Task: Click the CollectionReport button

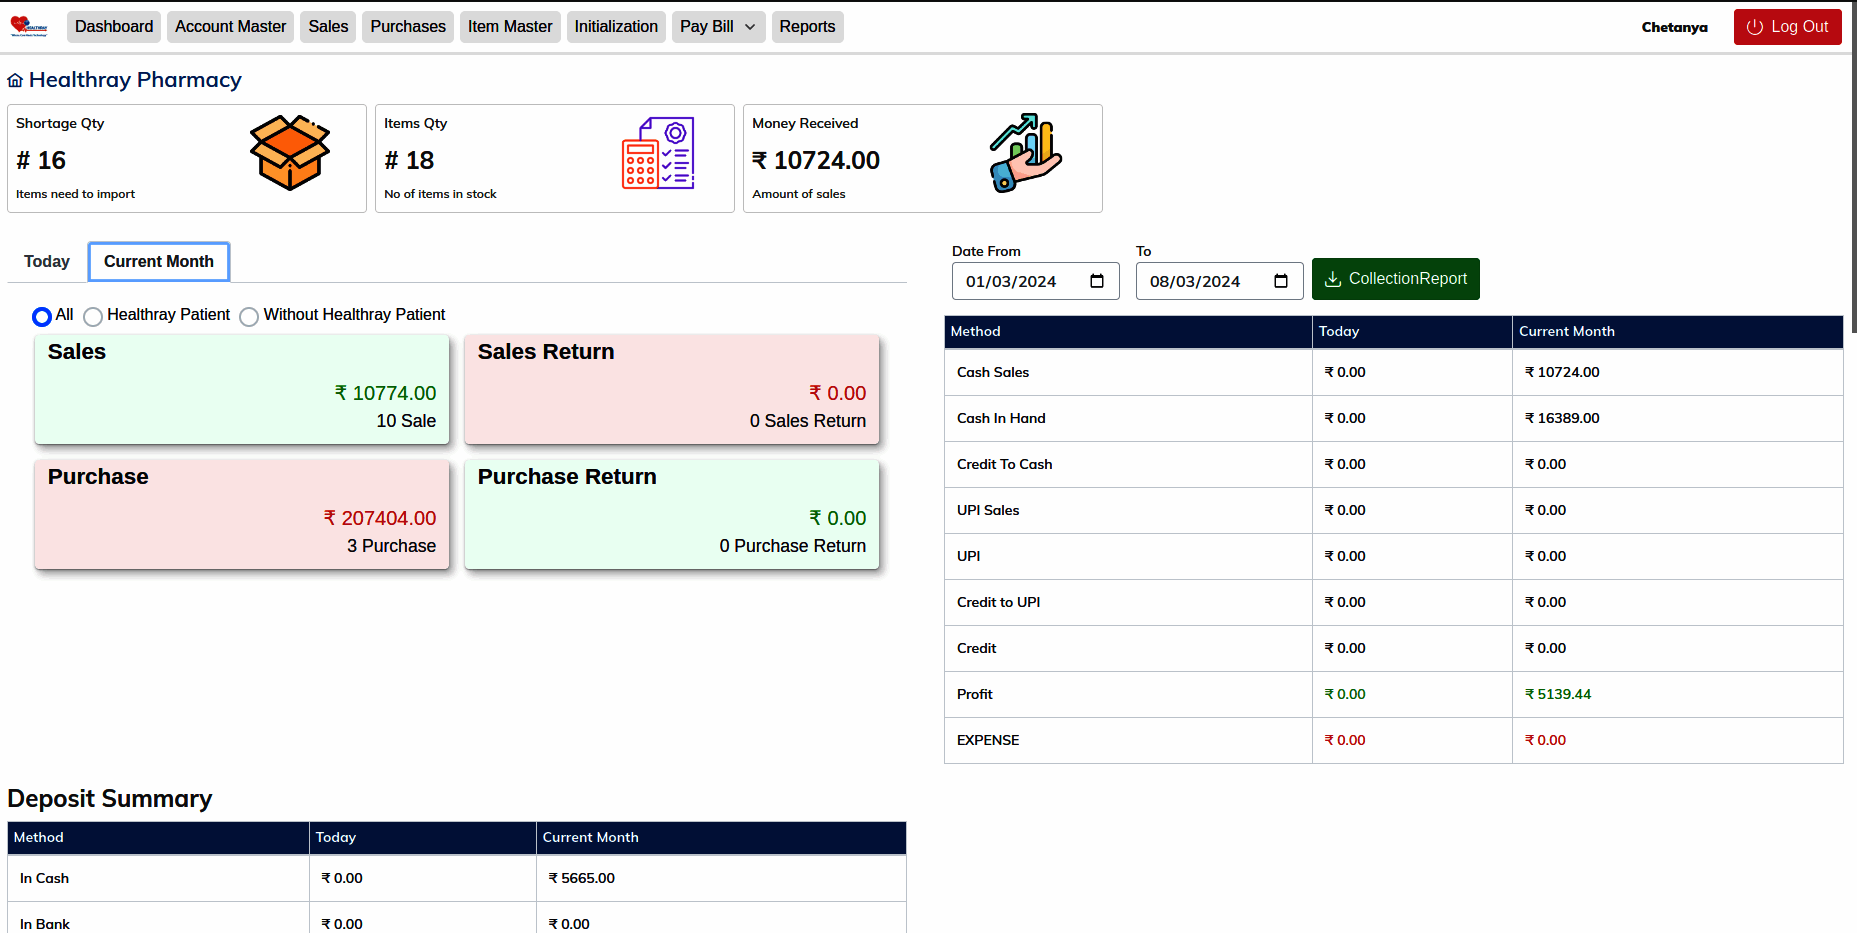Action: click(x=1396, y=279)
